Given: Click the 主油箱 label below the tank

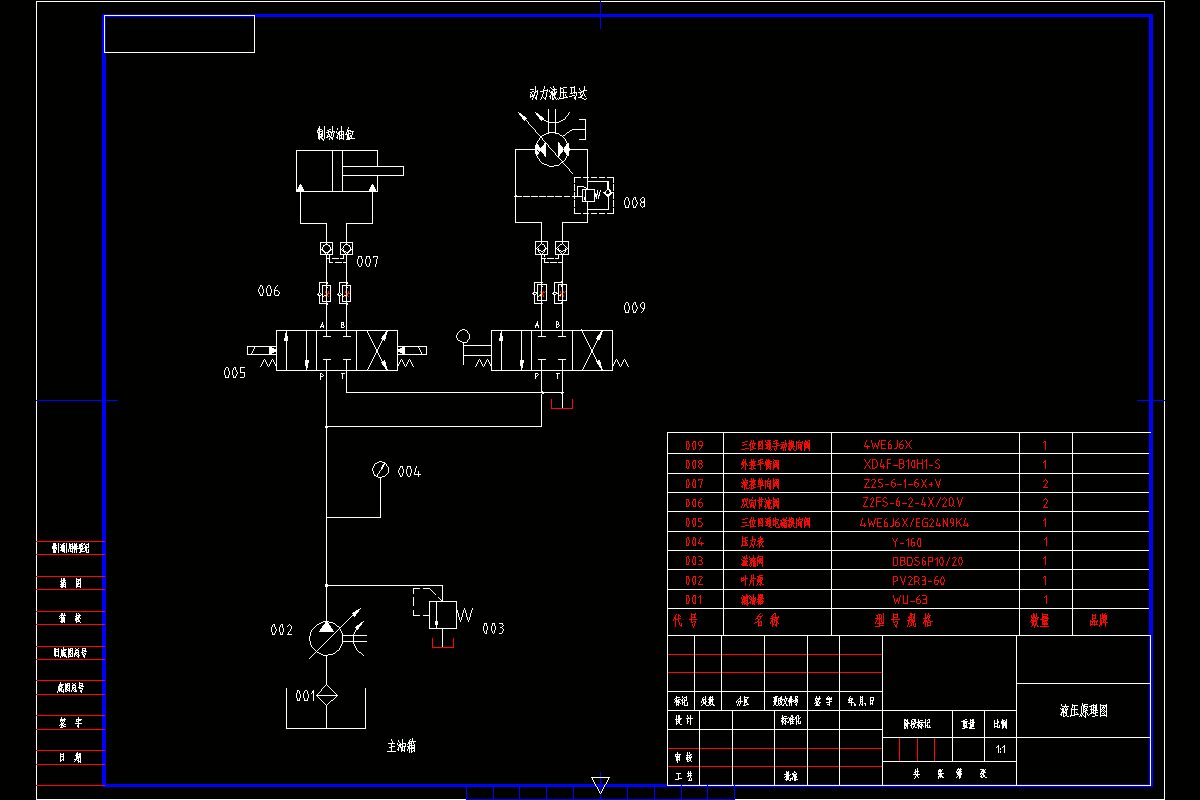Looking at the screenshot, I should point(402,746).
